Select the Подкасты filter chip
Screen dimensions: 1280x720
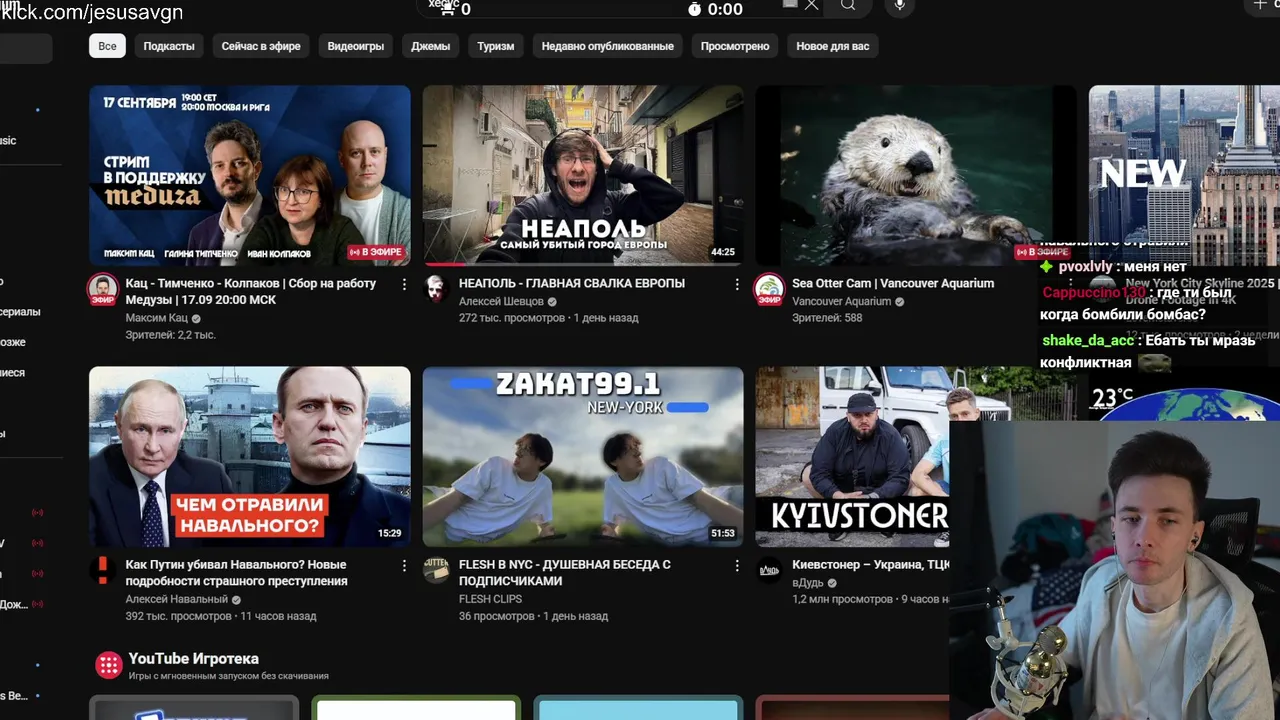click(x=168, y=46)
